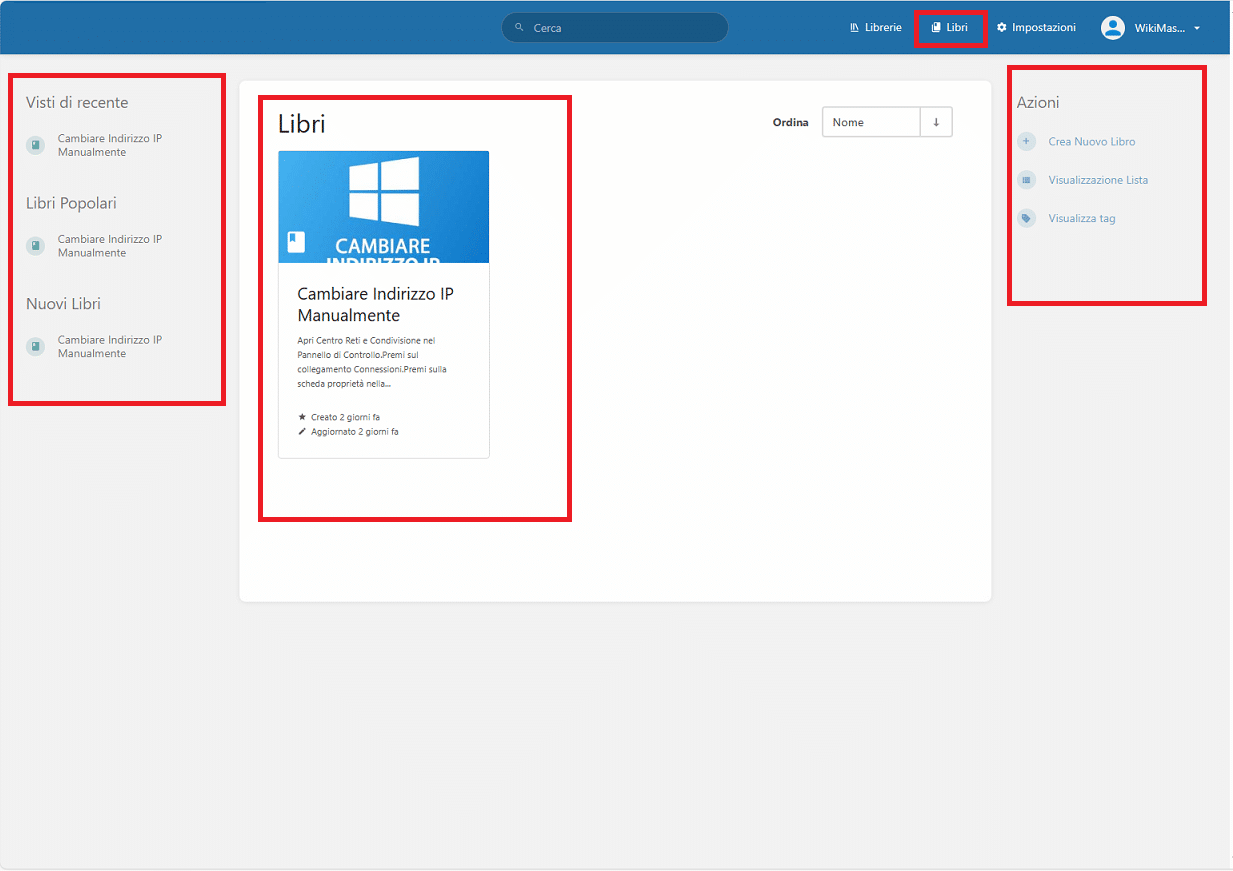
Task: Open the Ordina Nome sort dropdown
Action: tap(871, 122)
